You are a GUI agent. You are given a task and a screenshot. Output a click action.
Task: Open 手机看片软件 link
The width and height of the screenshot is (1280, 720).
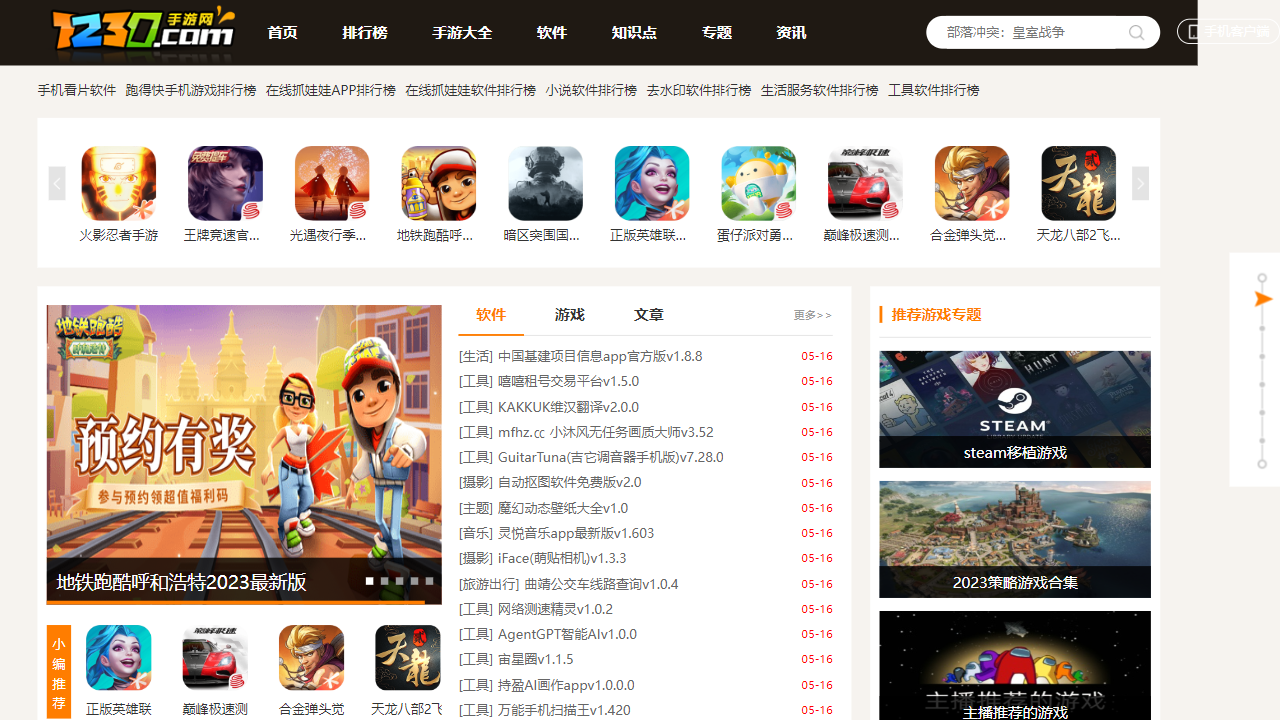77,90
